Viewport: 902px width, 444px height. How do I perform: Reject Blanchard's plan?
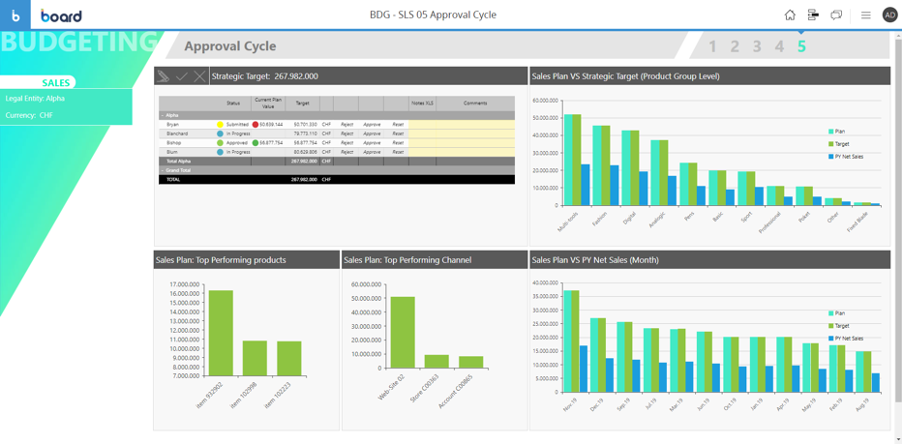point(347,133)
